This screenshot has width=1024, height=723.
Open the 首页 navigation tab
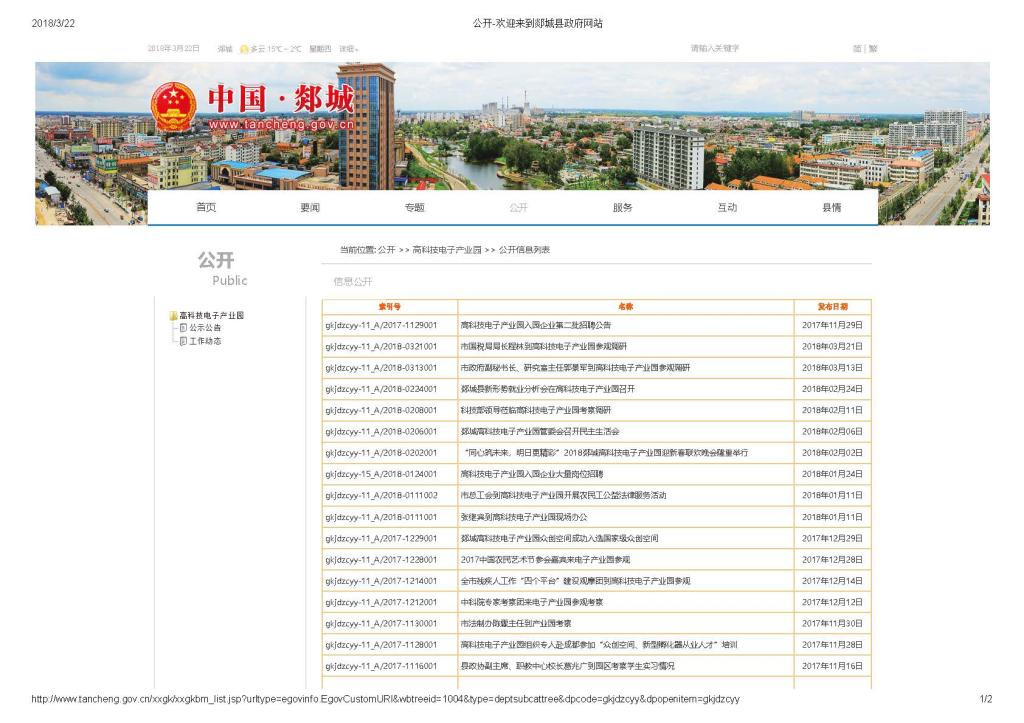(x=205, y=208)
